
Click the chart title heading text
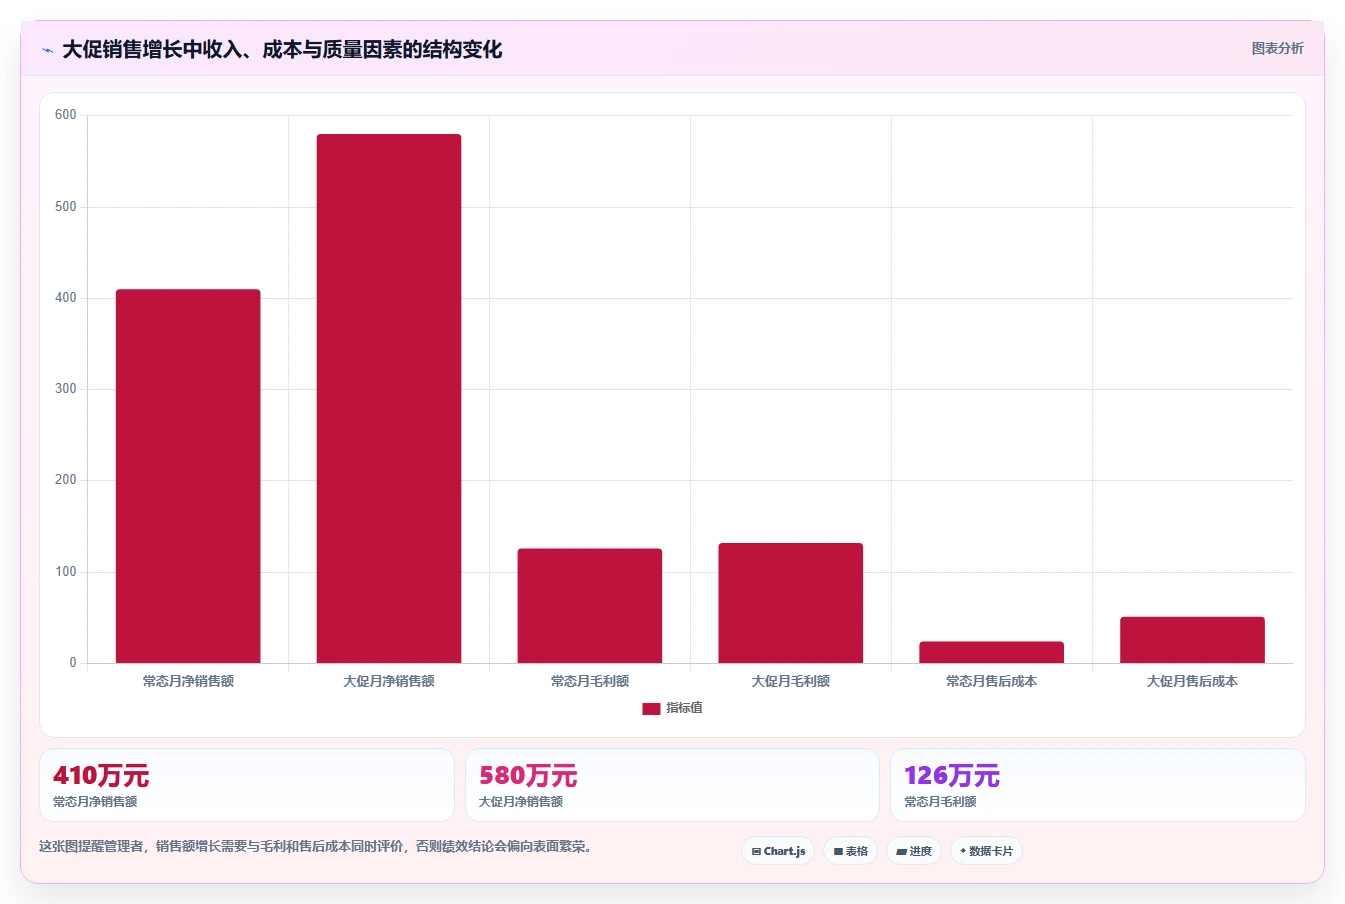[282, 50]
